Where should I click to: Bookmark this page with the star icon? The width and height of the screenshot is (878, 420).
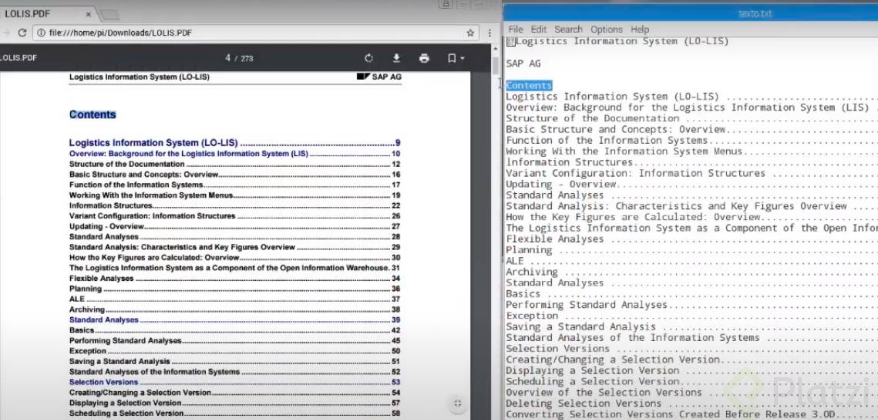pyautogui.click(x=470, y=32)
